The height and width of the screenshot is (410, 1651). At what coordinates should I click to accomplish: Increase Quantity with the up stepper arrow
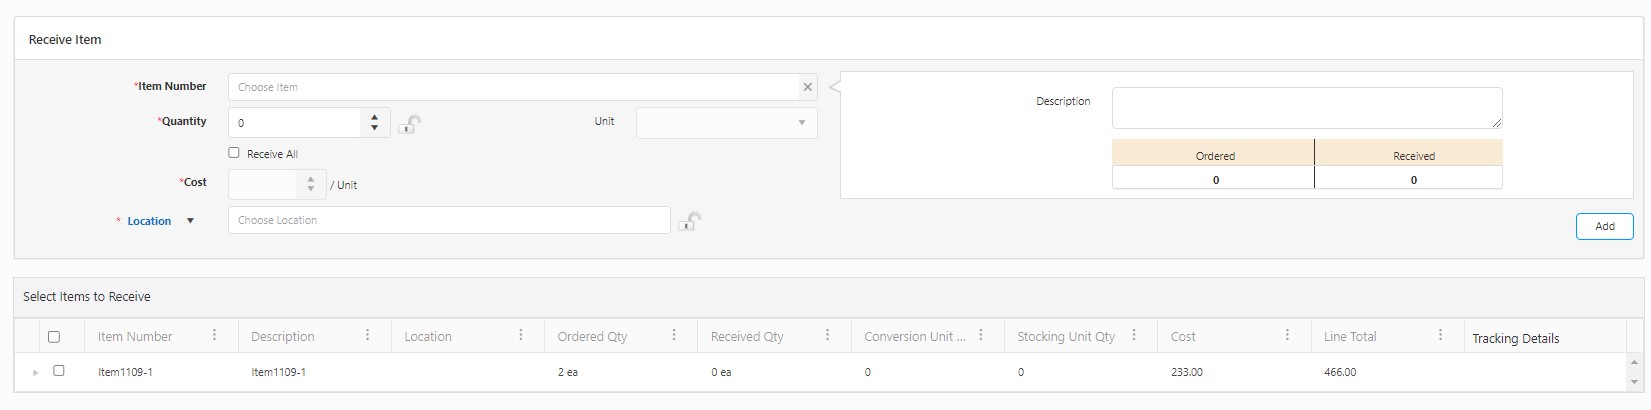tap(374, 117)
